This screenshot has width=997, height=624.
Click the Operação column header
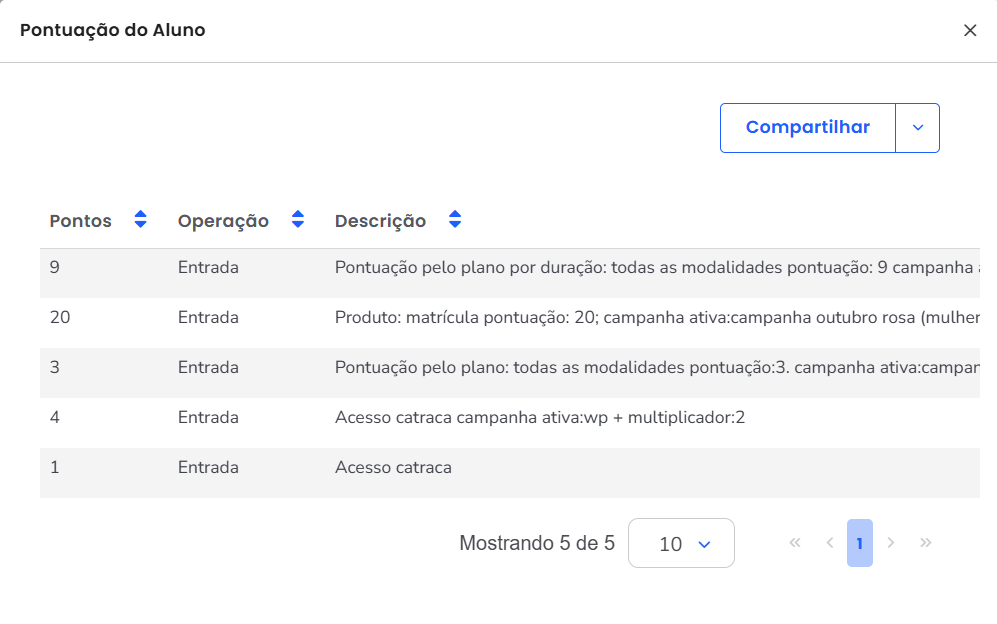(223, 221)
